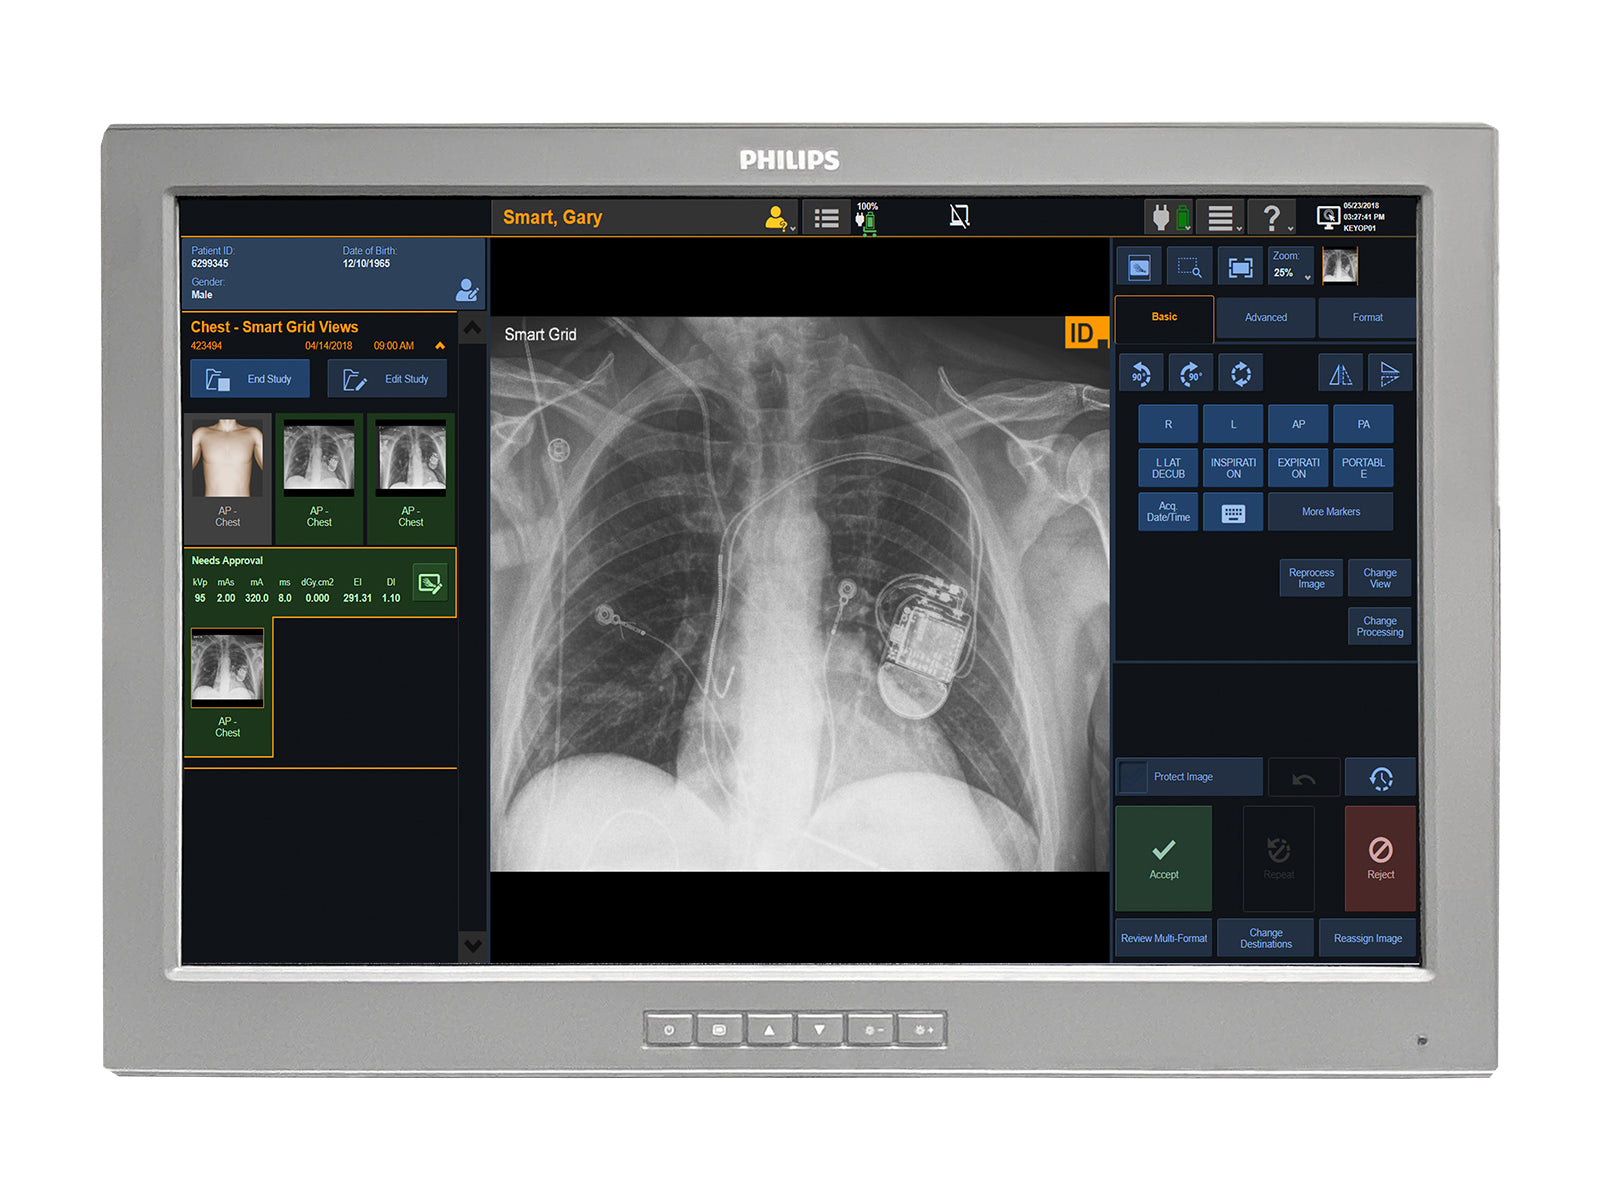The image size is (1600, 1200).
Task: Check the battery charge level indicator
Action: pyautogui.click(x=870, y=216)
